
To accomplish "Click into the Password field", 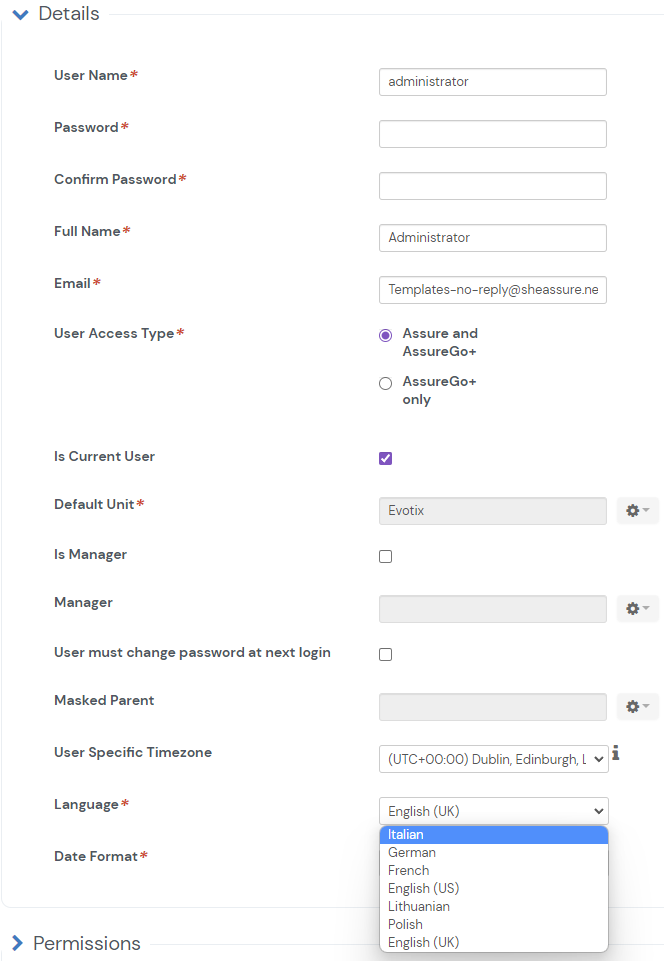I will (x=493, y=134).
